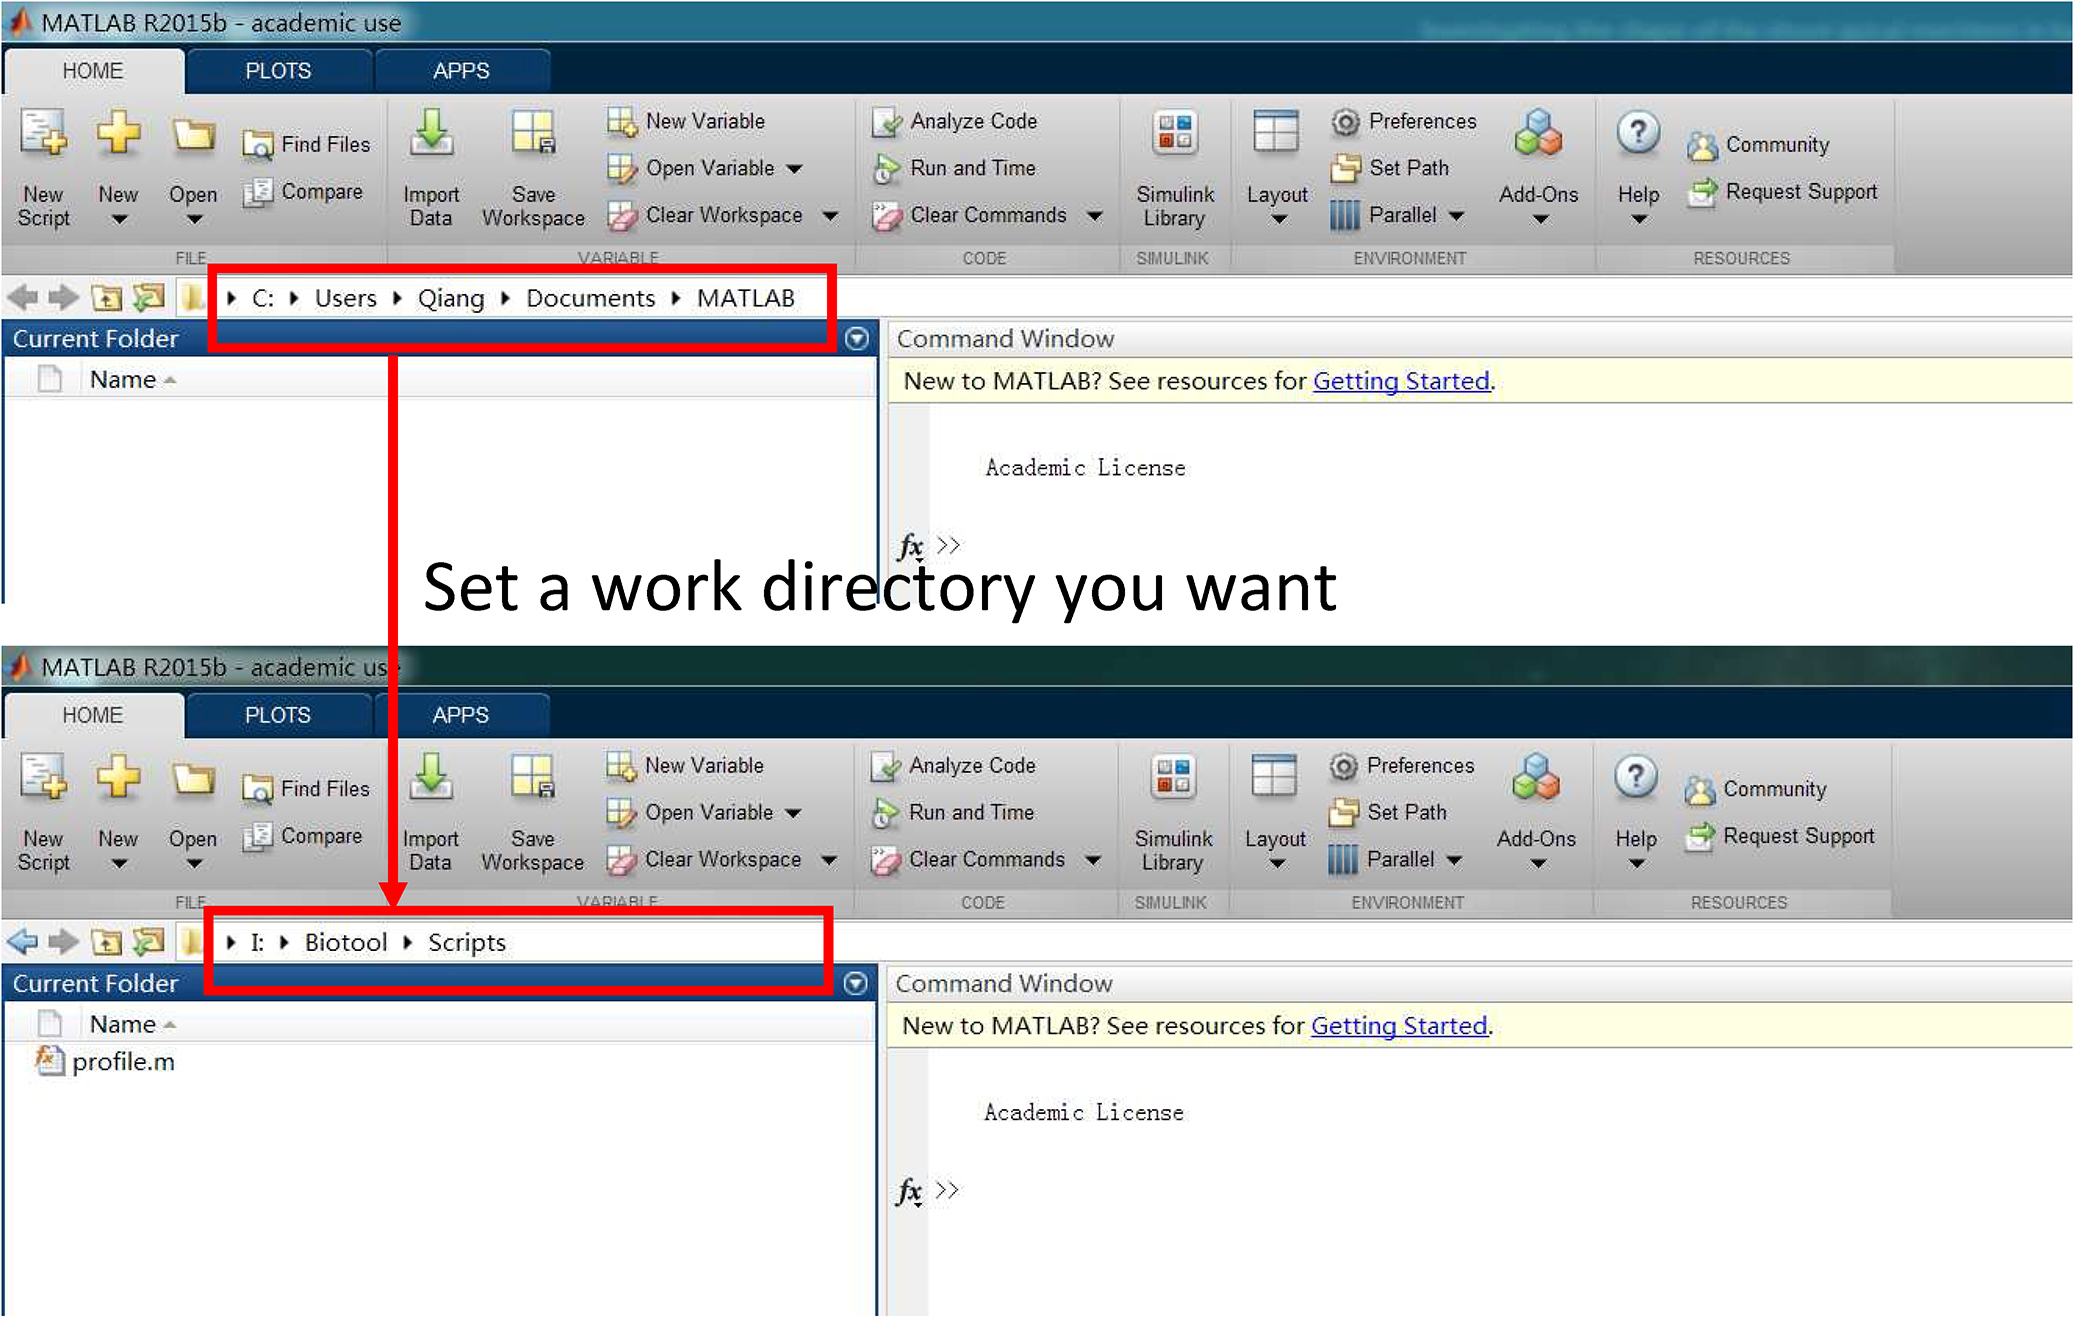The width and height of the screenshot is (2082, 1322).
Task: Expand Layout dropdown in top window
Action: (1278, 219)
